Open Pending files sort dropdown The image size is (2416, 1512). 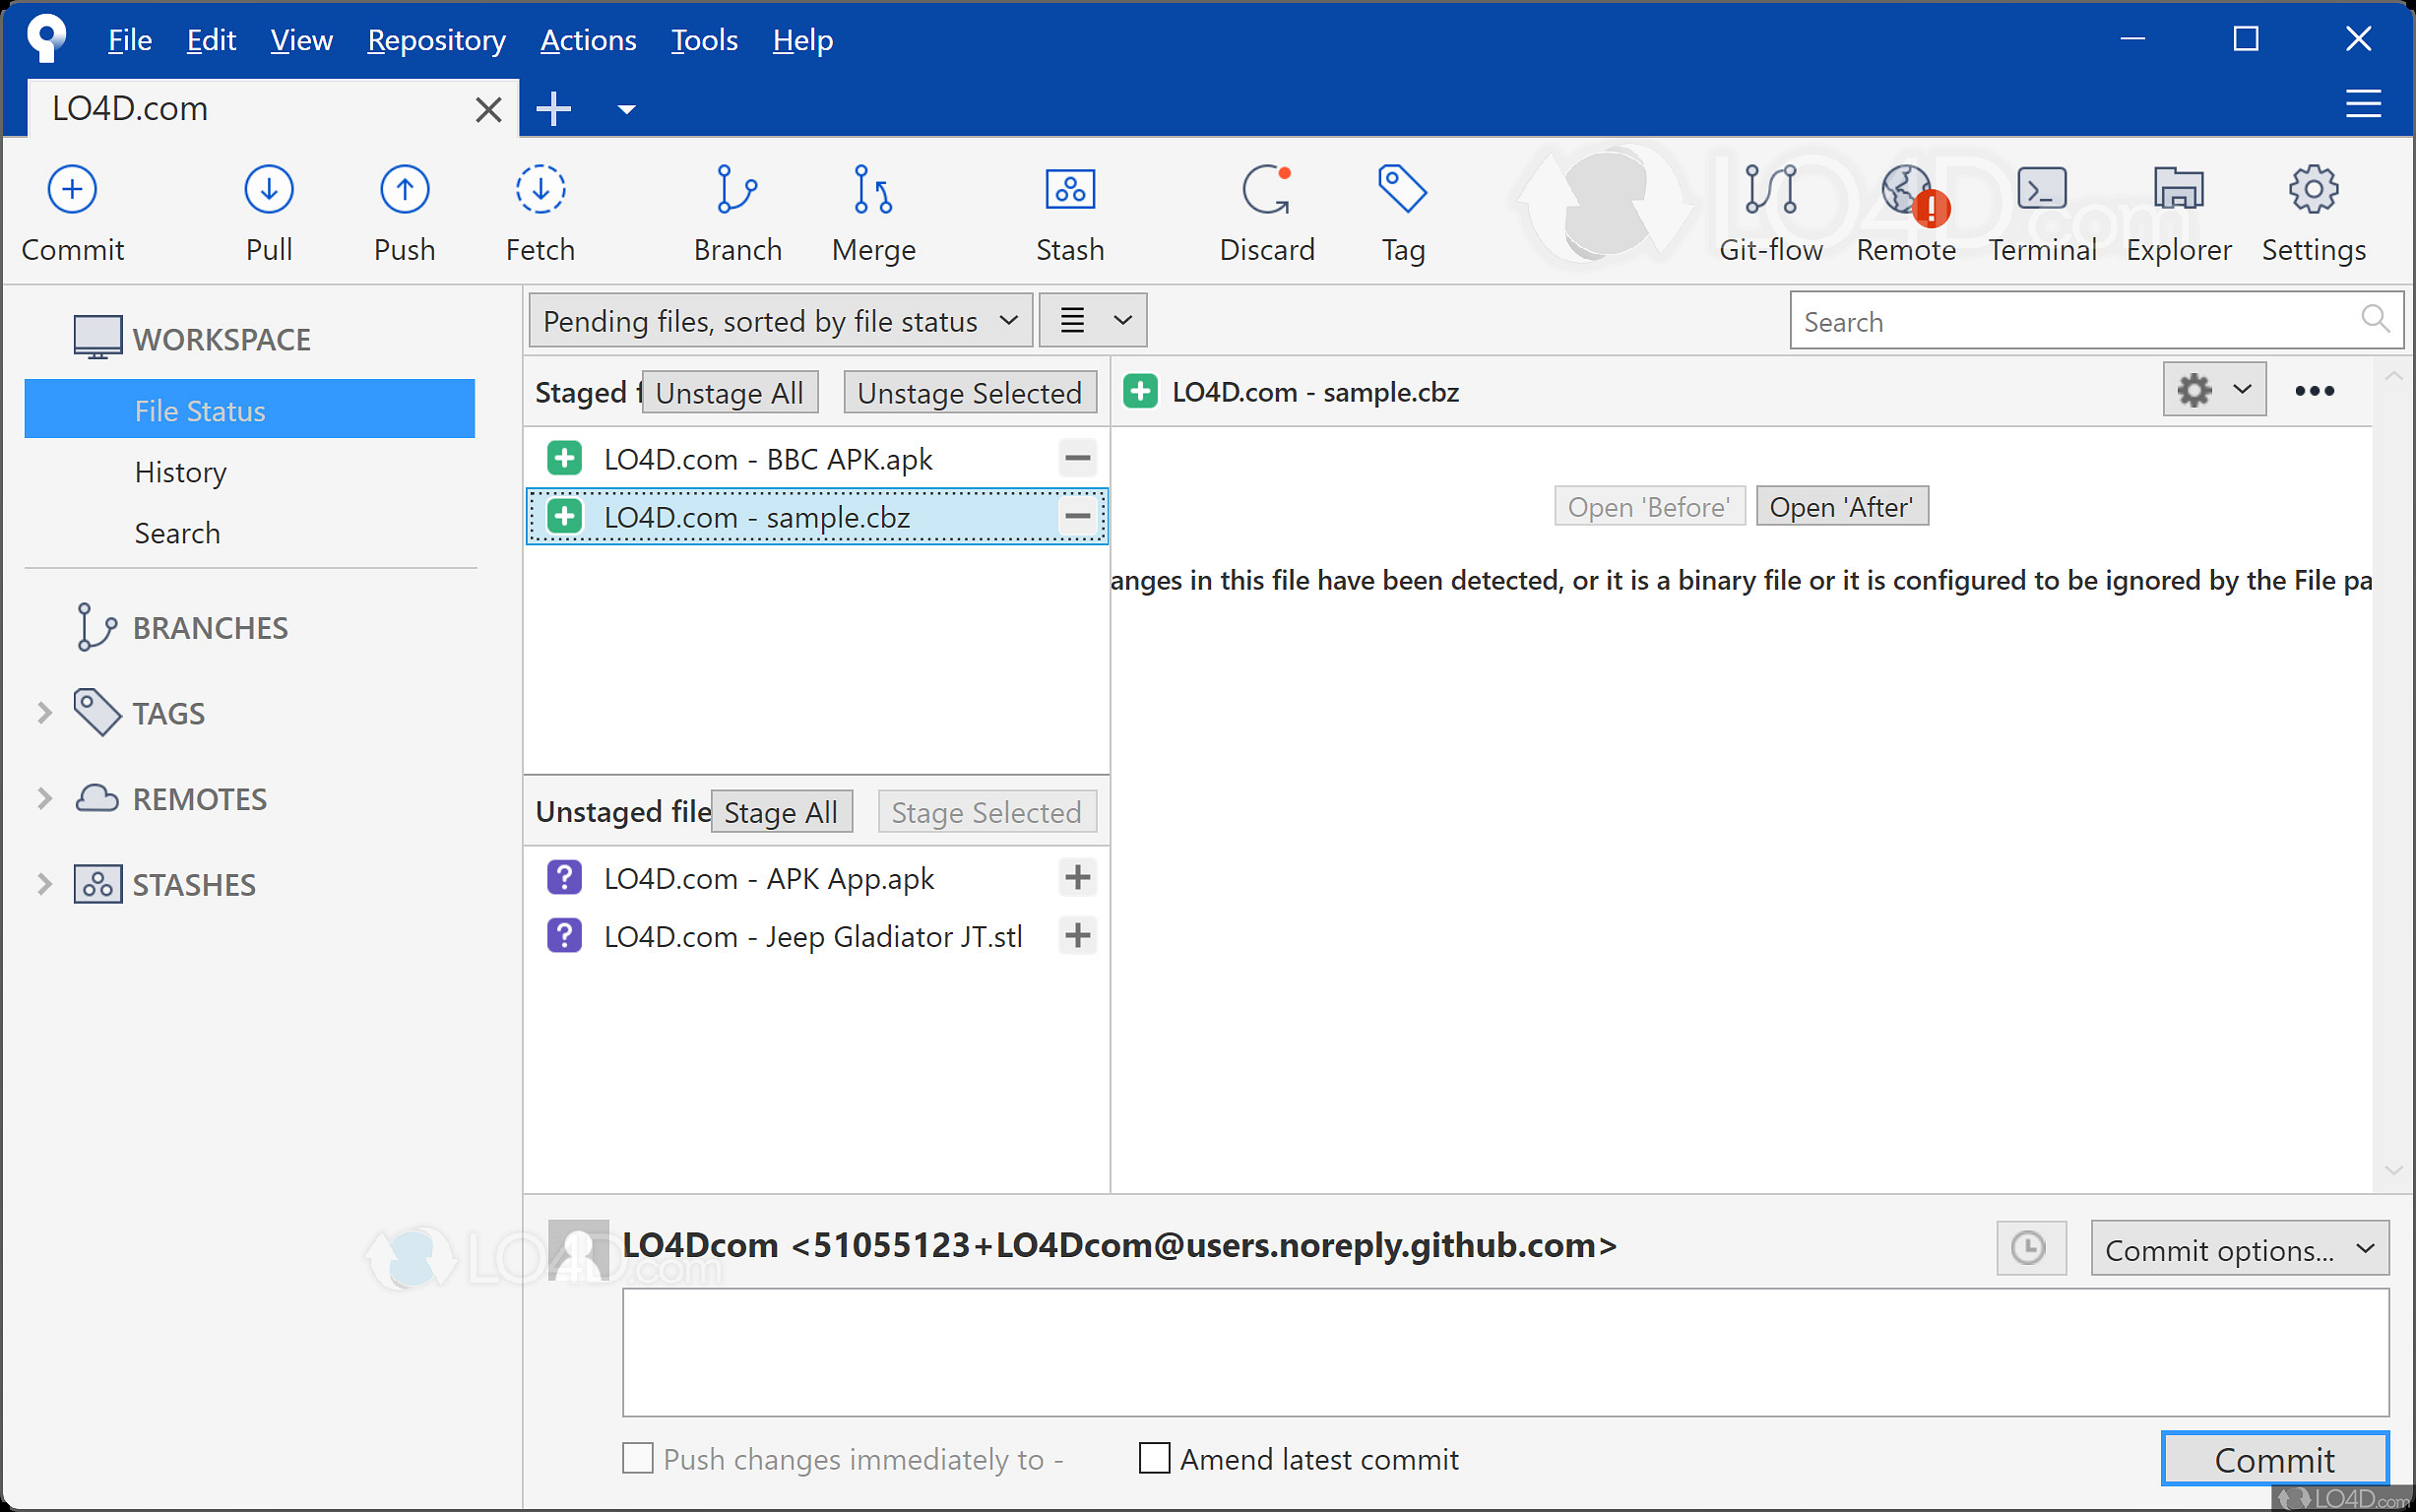[x=779, y=321]
